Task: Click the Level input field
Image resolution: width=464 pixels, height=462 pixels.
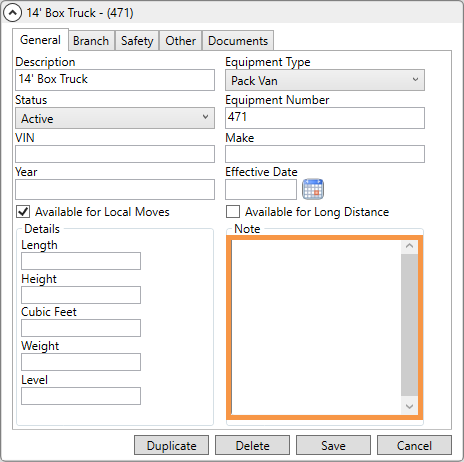Action: coord(81,396)
